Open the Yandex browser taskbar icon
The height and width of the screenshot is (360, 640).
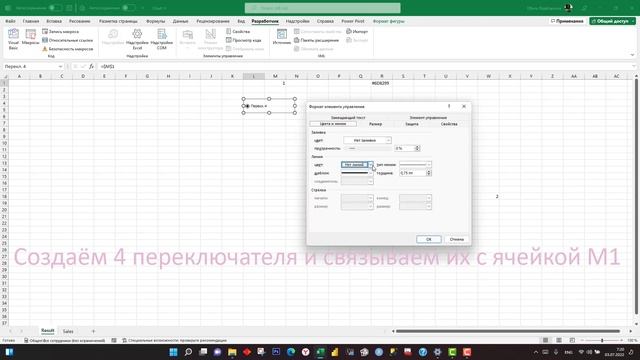306,352
